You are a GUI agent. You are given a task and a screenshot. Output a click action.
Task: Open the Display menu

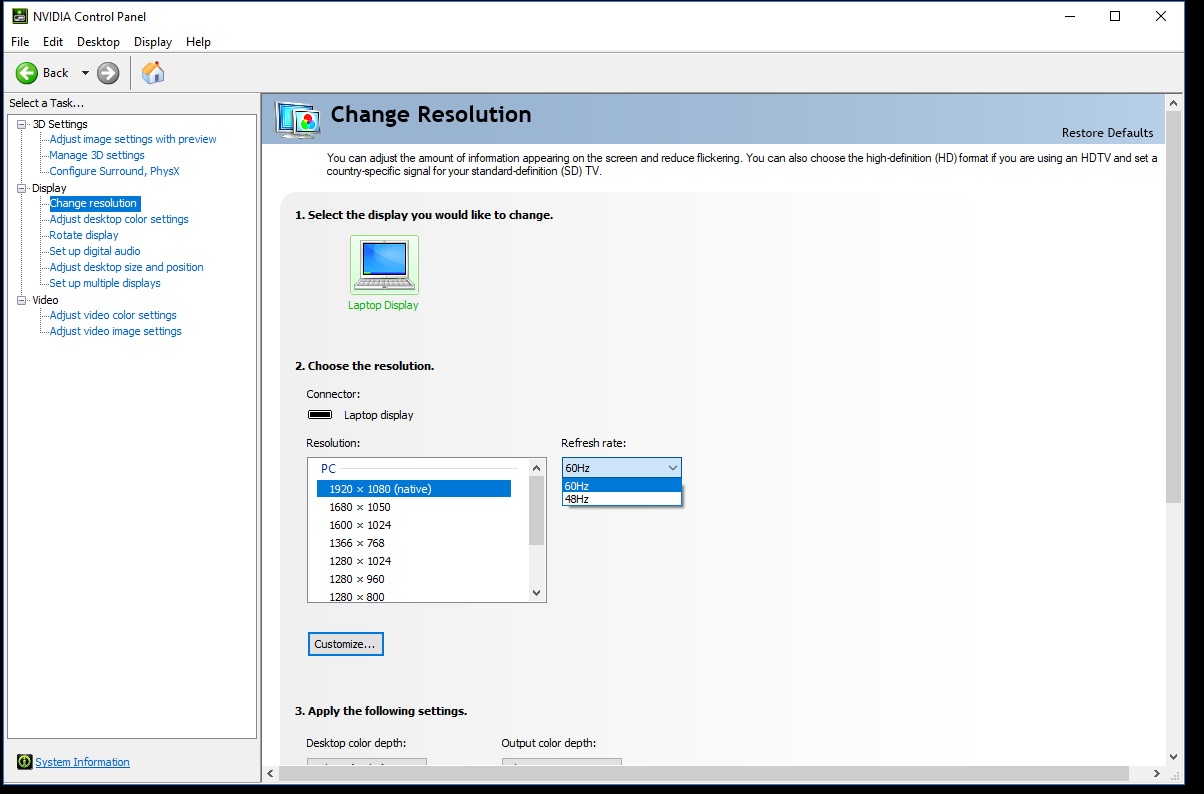coord(153,42)
